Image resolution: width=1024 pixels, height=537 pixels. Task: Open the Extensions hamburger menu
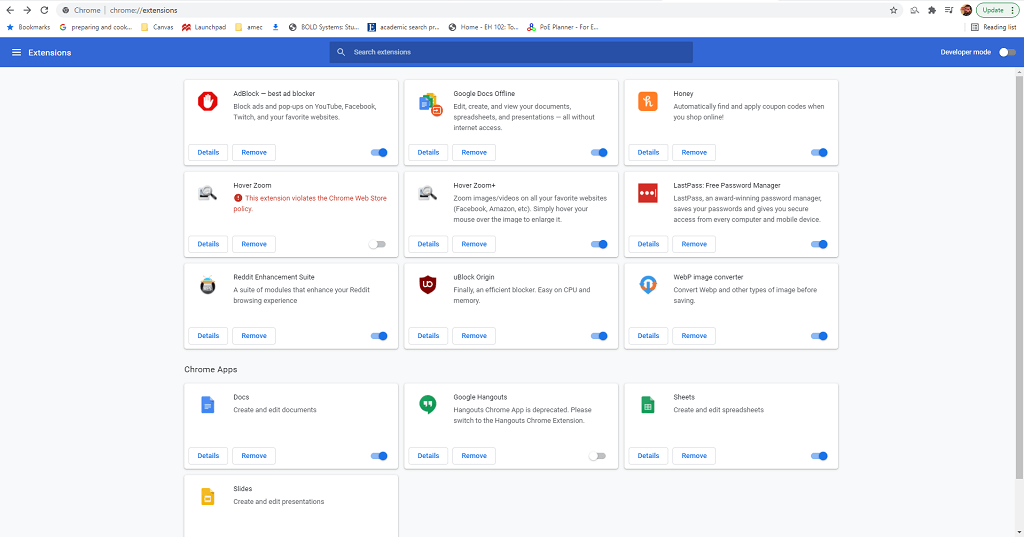(x=16, y=52)
